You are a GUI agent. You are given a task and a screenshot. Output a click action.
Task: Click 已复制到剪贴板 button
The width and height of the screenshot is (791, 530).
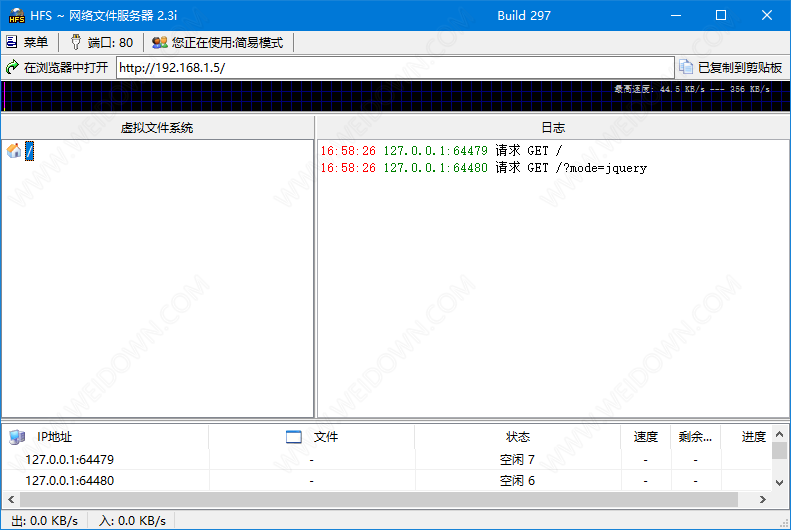(730, 67)
